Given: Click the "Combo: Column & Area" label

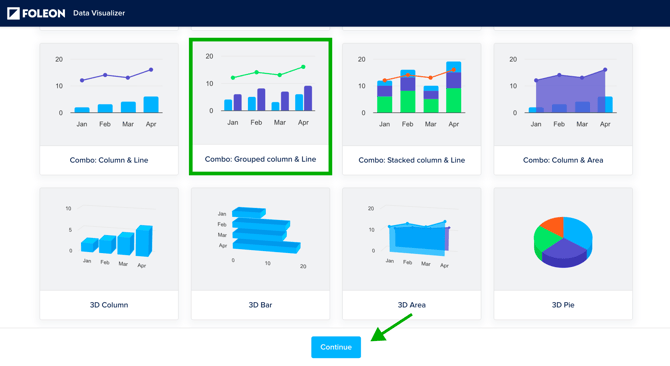Looking at the screenshot, I should (x=563, y=160).
